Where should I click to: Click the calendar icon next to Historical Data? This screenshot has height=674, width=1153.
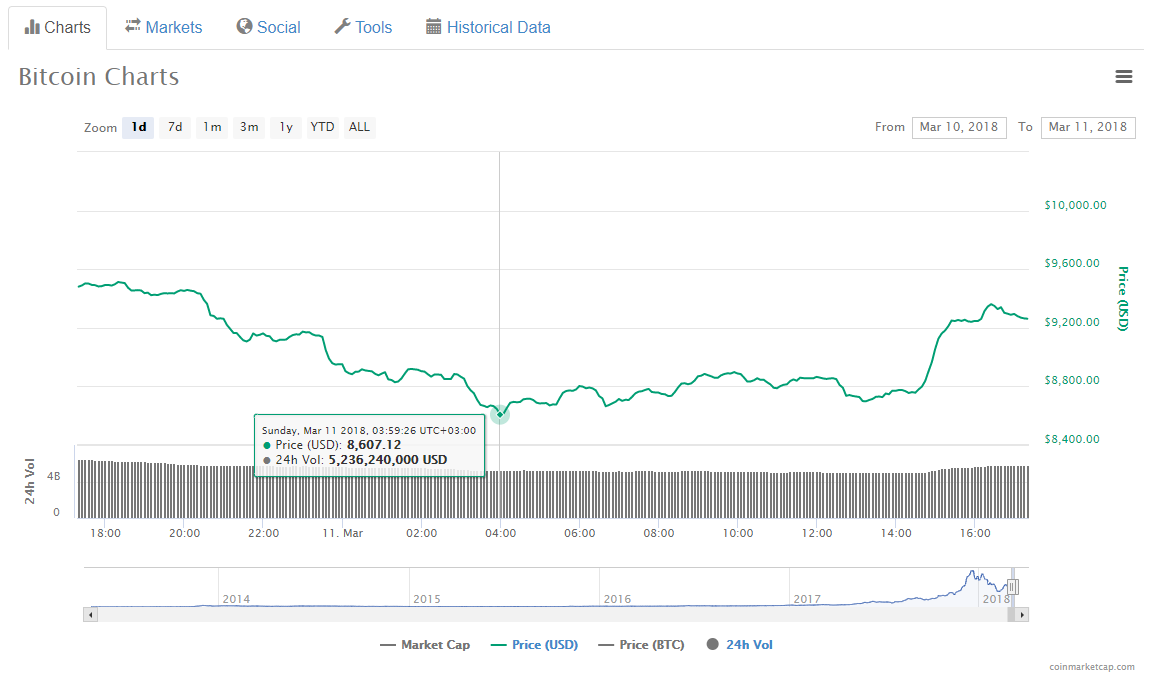point(434,27)
